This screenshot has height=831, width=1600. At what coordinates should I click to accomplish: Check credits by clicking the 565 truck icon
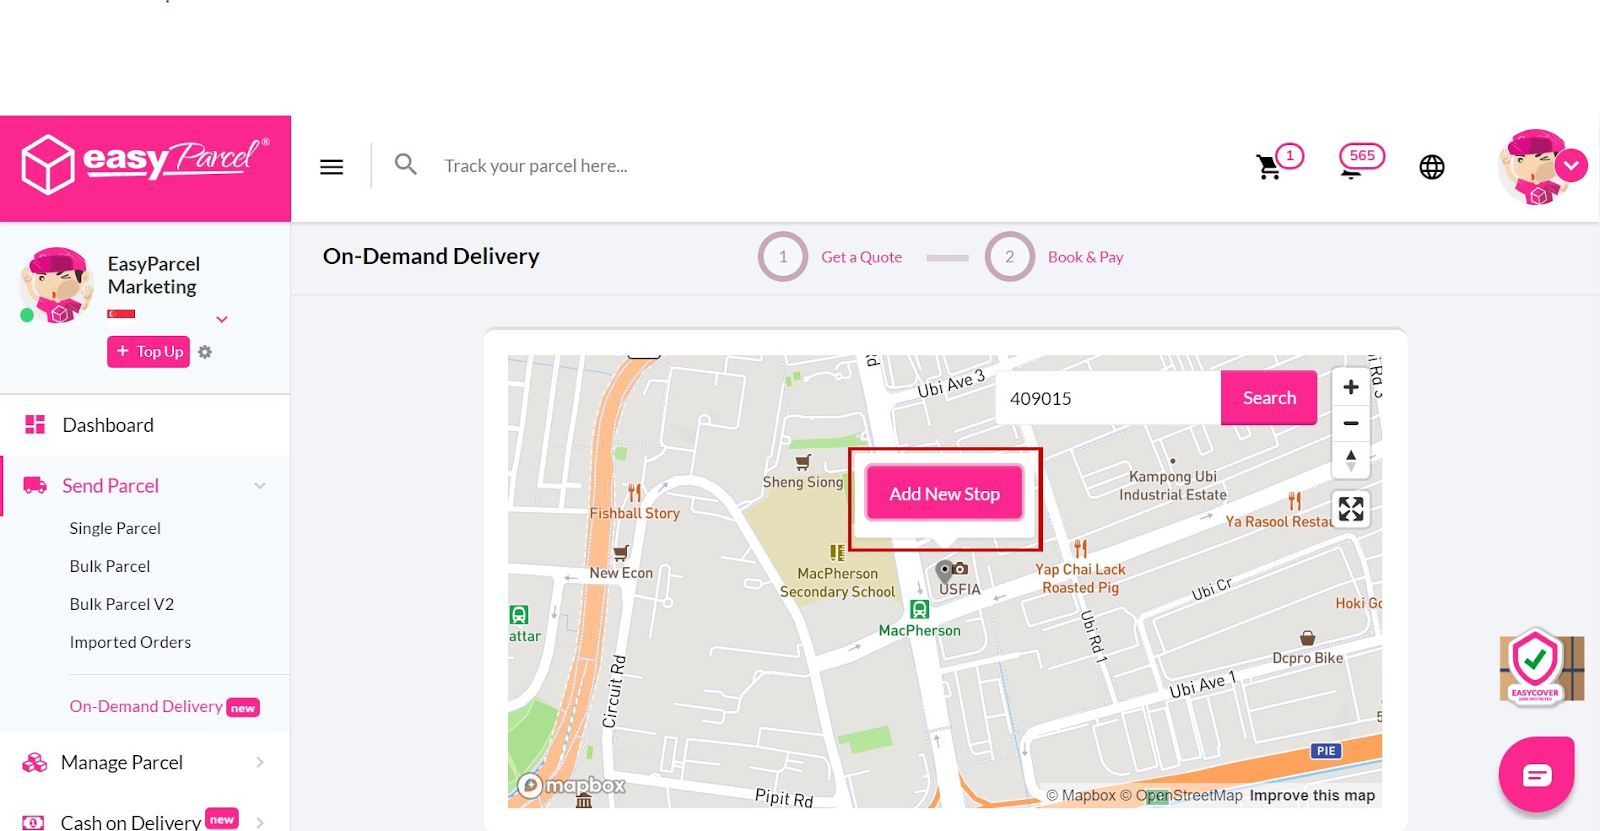(1355, 166)
